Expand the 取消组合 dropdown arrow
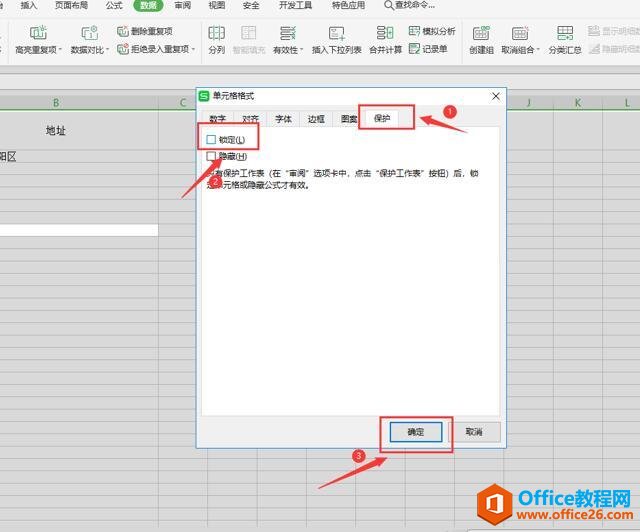The image size is (640, 532). click(x=538, y=50)
